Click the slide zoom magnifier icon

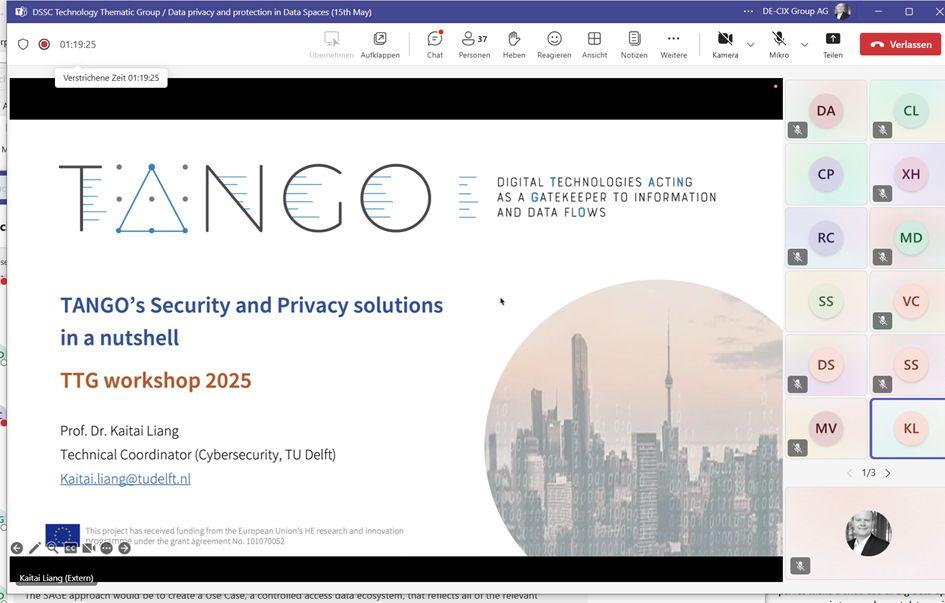click(x=52, y=548)
